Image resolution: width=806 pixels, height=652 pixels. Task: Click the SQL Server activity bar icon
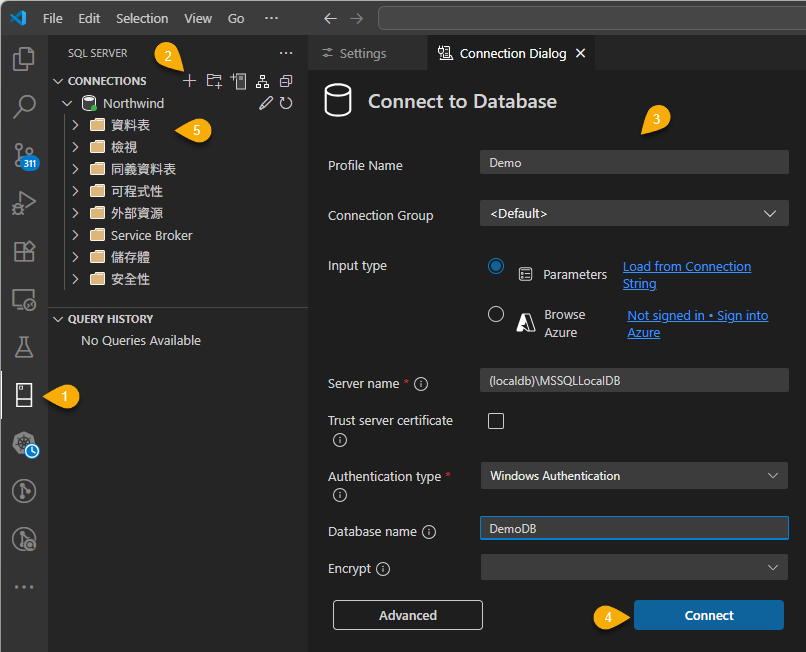tap(24, 396)
